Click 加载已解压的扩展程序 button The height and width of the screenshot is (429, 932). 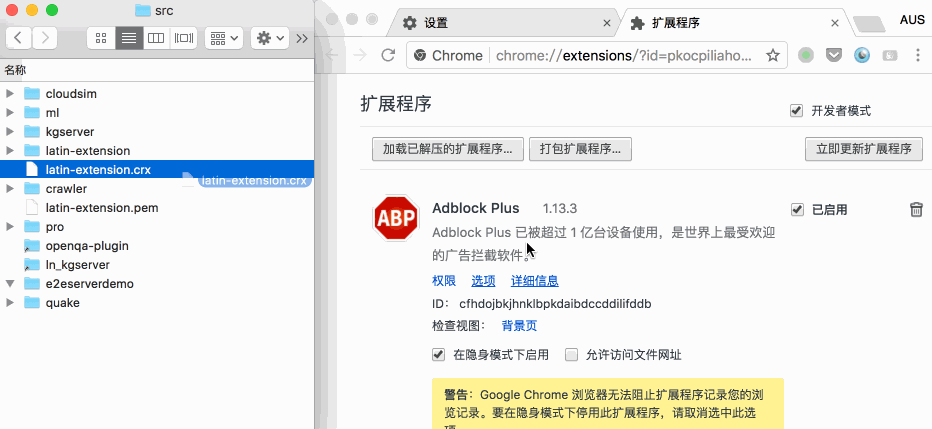(448, 149)
